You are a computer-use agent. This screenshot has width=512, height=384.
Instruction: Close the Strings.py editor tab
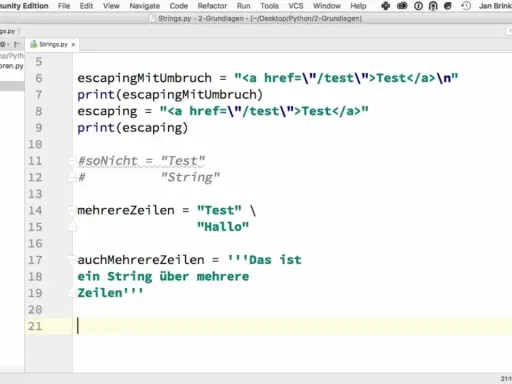(73, 44)
